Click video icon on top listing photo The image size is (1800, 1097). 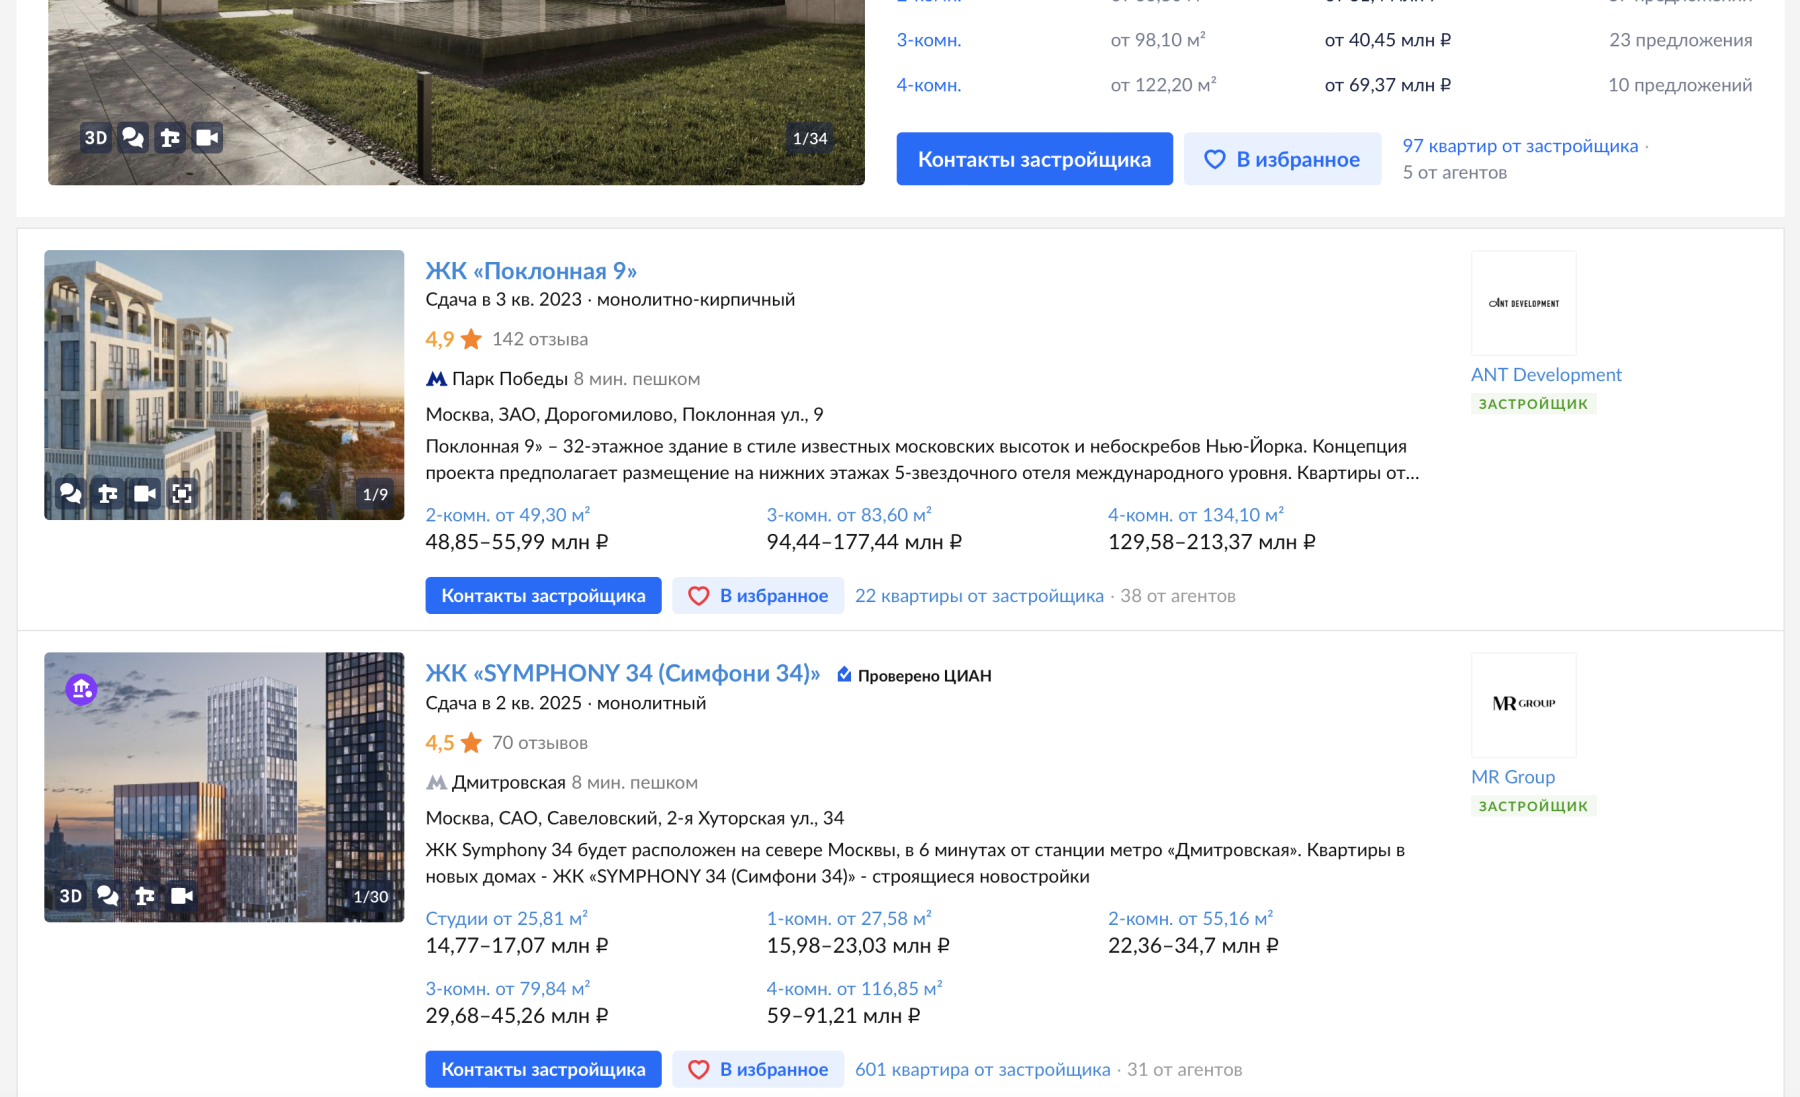[x=207, y=138]
